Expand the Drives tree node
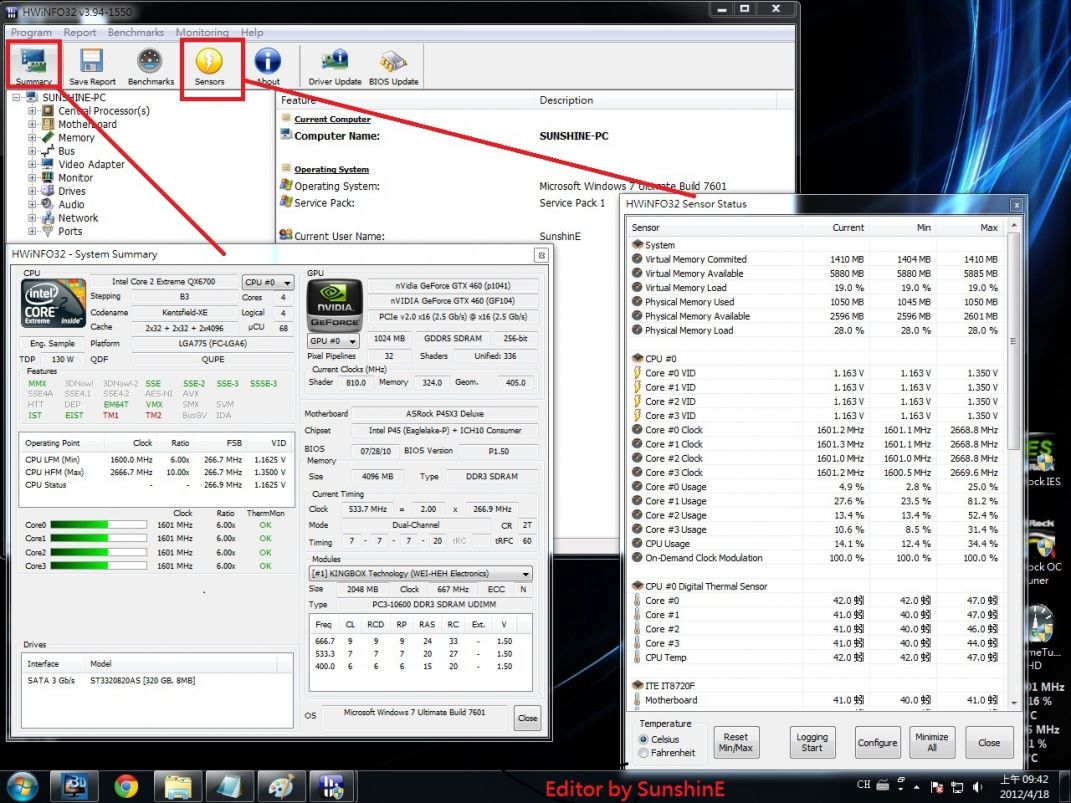Image resolution: width=1071 pixels, height=803 pixels. (31, 191)
